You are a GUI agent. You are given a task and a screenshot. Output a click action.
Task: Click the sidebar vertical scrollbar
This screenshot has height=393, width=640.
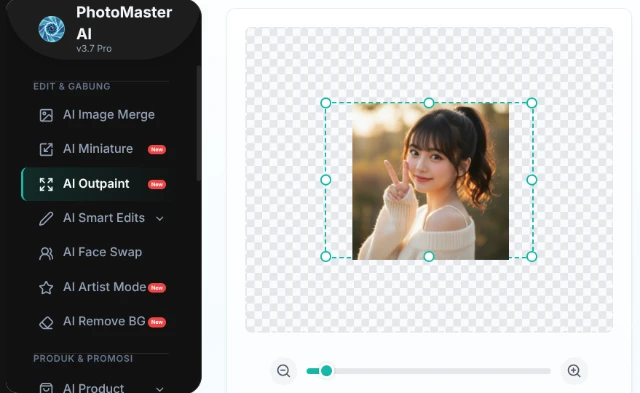tap(199, 123)
